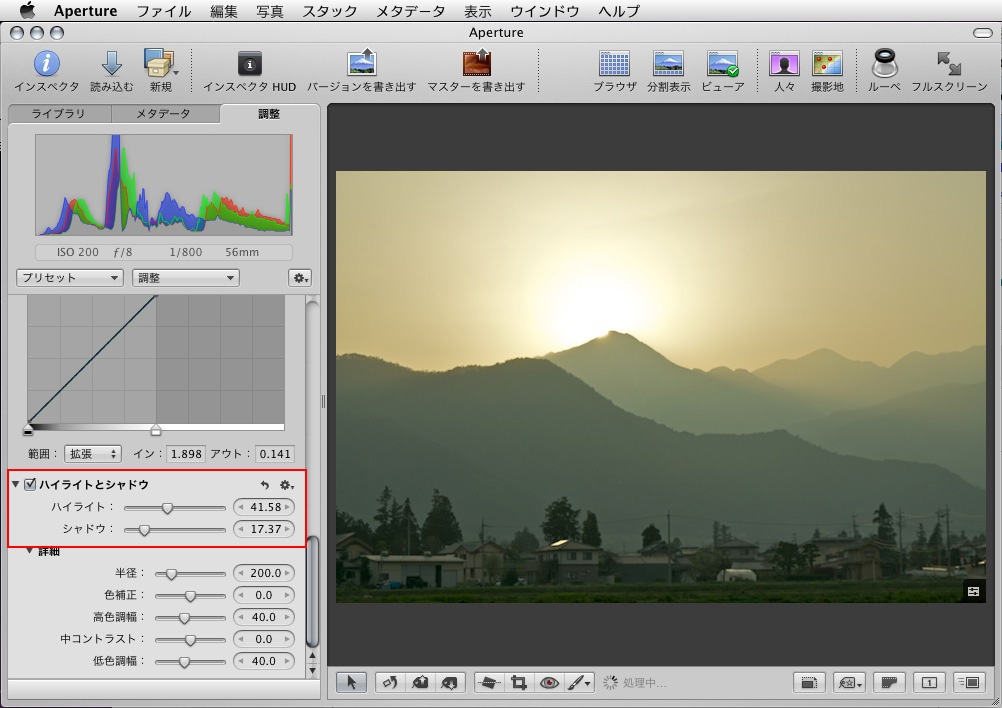Click the イン value field 1.898

tap(186, 454)
